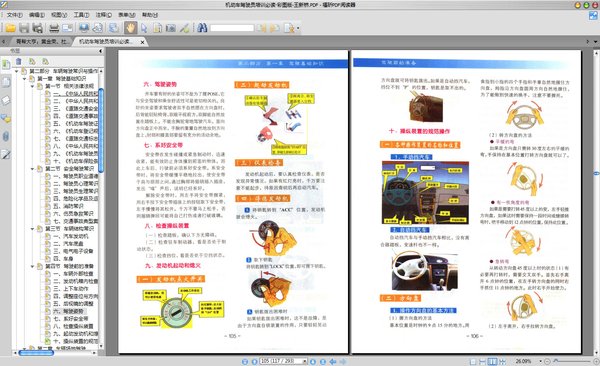Screen dimensions: 600x366
Task: Select the Hand tool
Action: [x=130, y=28]
